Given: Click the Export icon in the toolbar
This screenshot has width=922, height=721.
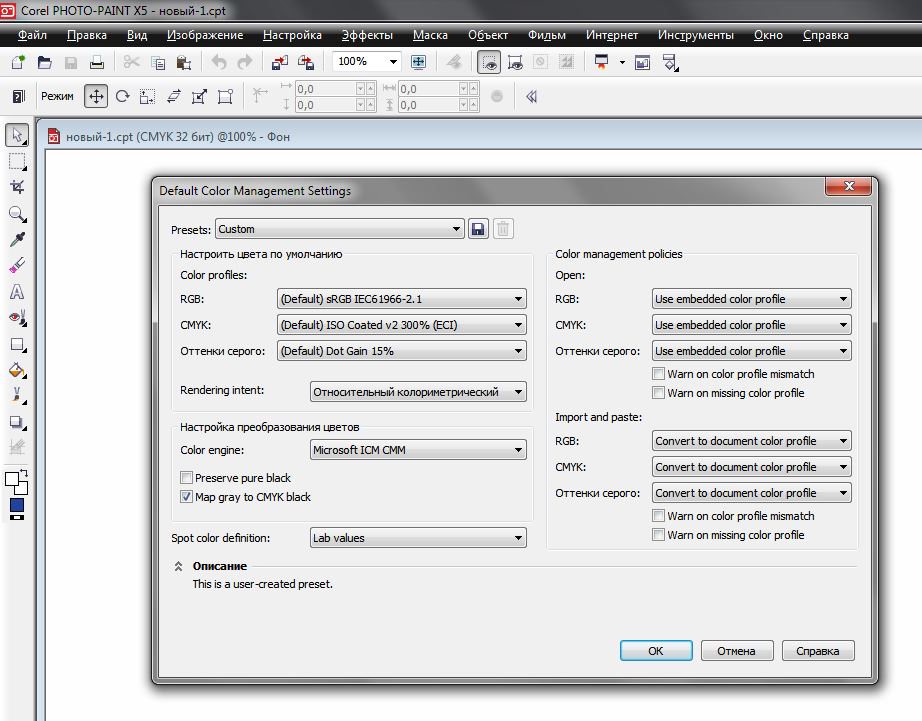Looking at the screenshot, I should [306, 62].
